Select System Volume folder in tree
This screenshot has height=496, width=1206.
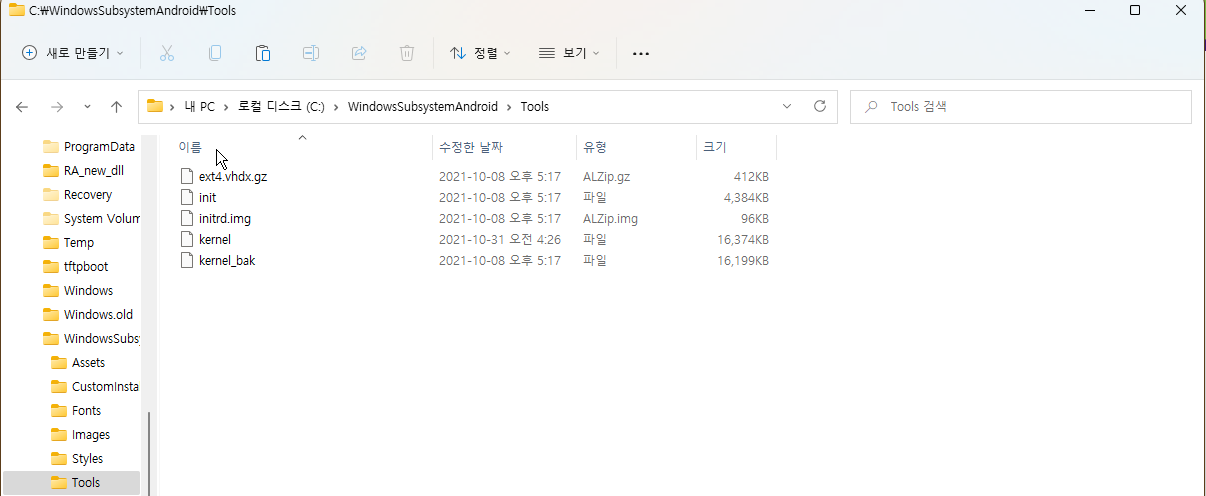point(91,218)
